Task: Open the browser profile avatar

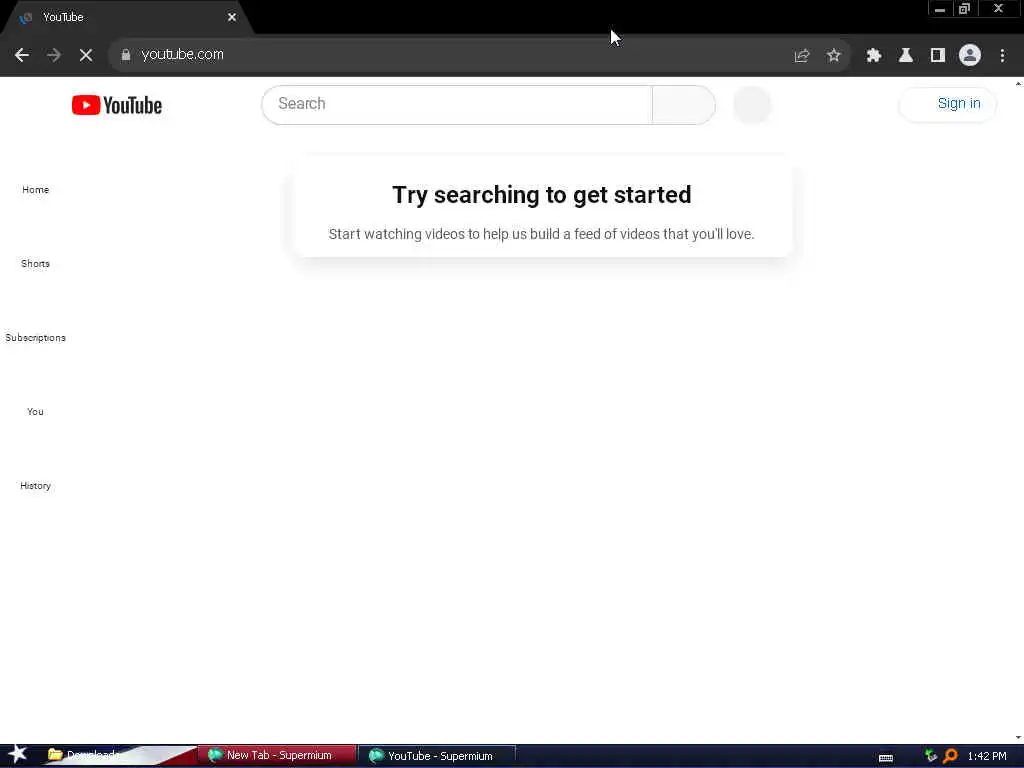Action: [x=970, y=55]
